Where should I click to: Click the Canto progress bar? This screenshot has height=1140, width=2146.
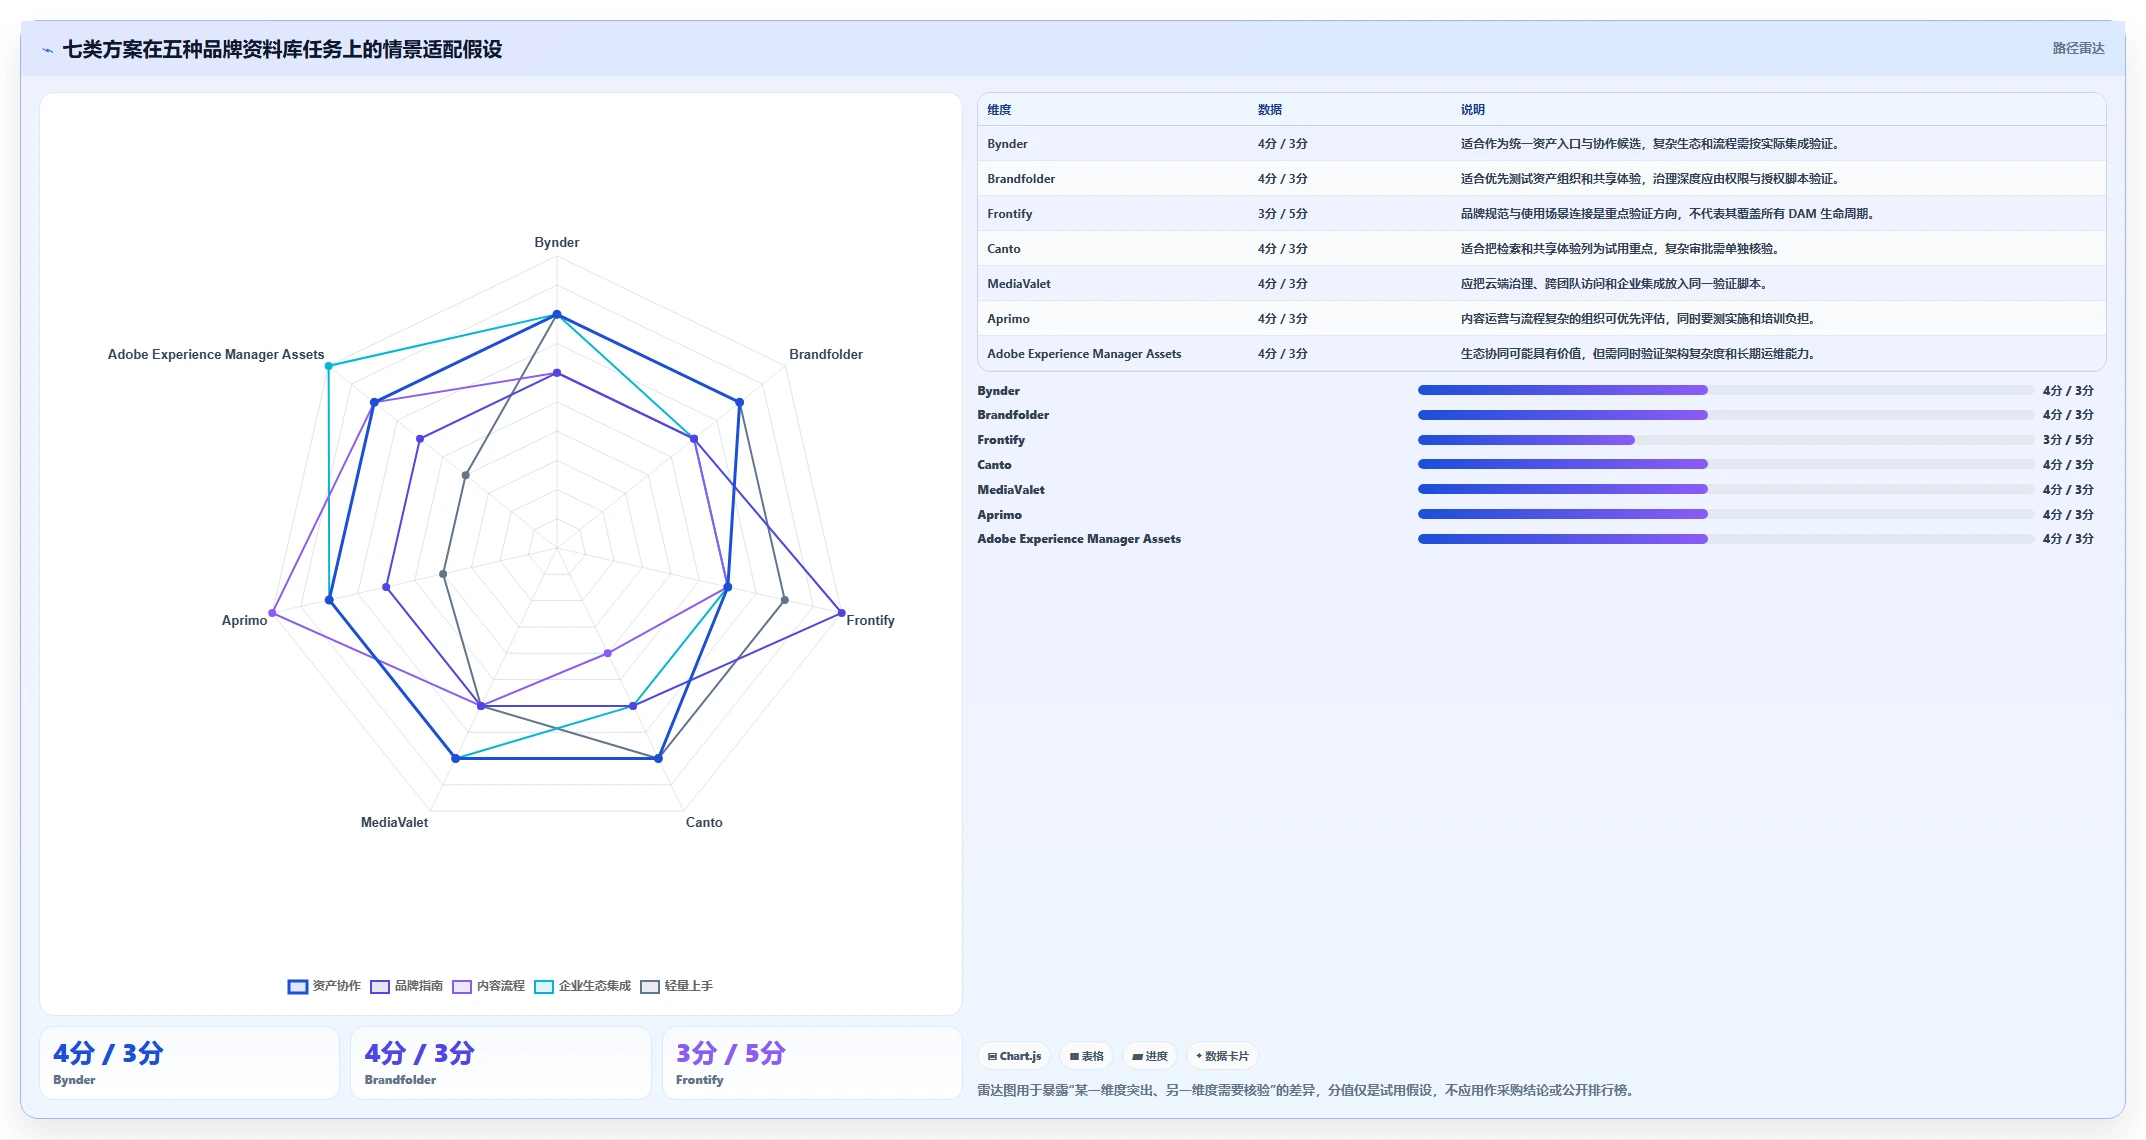tap(1725, 464)
